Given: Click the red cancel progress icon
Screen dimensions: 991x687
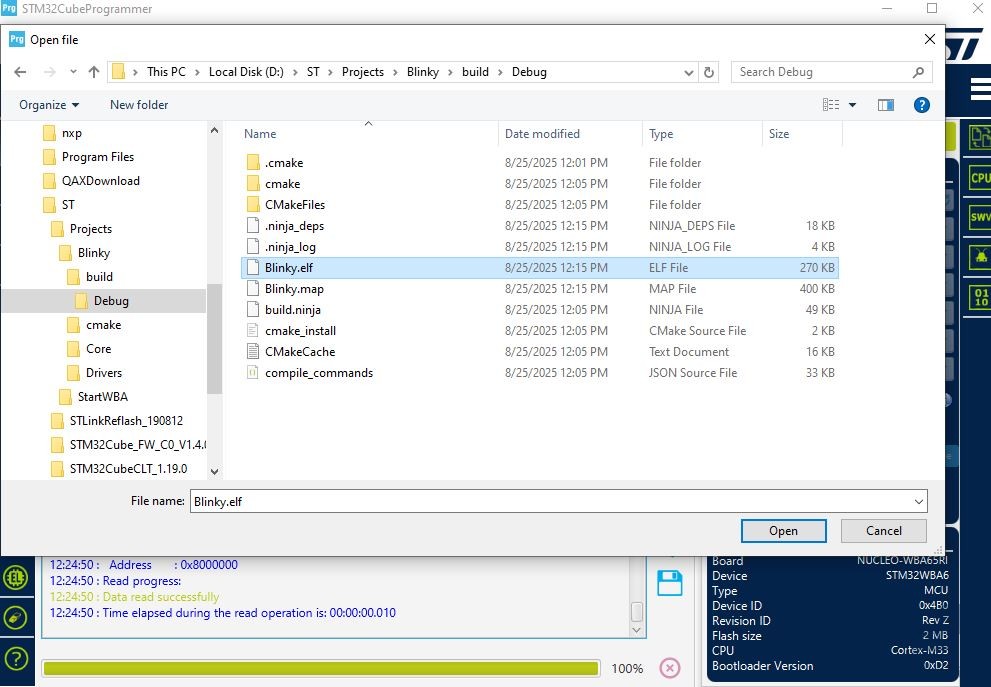Looking at the screenshot, I should [x=670, y=668].
